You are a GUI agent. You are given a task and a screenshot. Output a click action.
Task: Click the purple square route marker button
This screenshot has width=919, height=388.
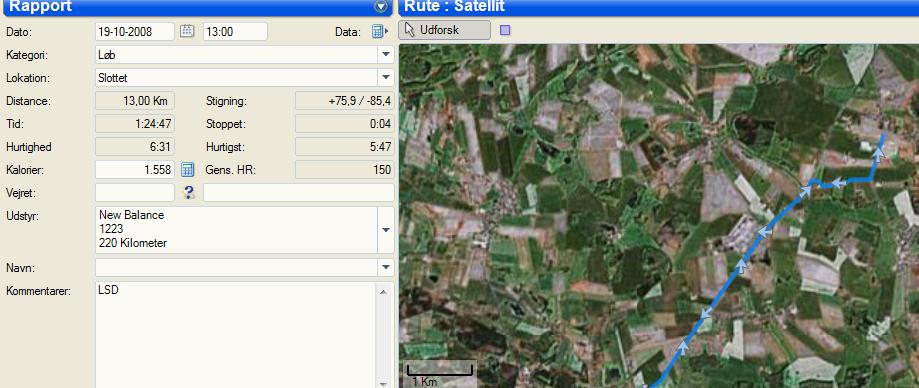tap(505, 30)
